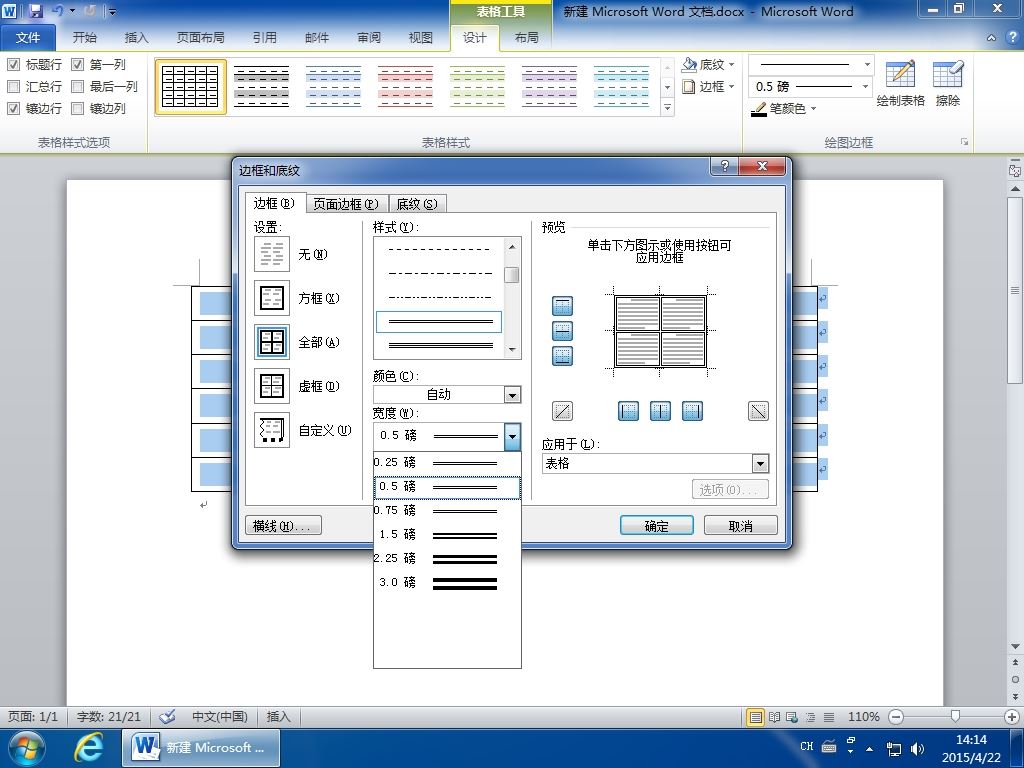The image size is (1024, 768).
Task: Select the 自定义 (Custom) border setting icon
Action: point(272,430)
